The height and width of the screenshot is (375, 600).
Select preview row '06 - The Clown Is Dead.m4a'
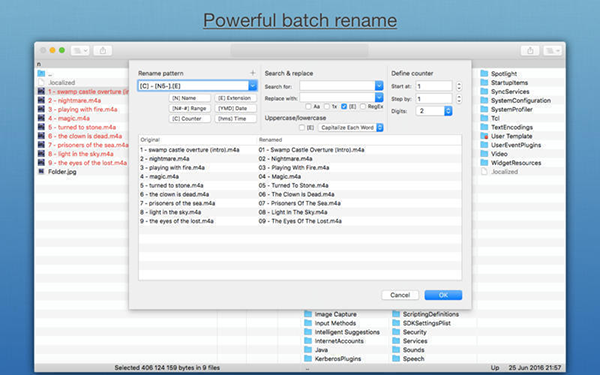[x=300, y=194]
